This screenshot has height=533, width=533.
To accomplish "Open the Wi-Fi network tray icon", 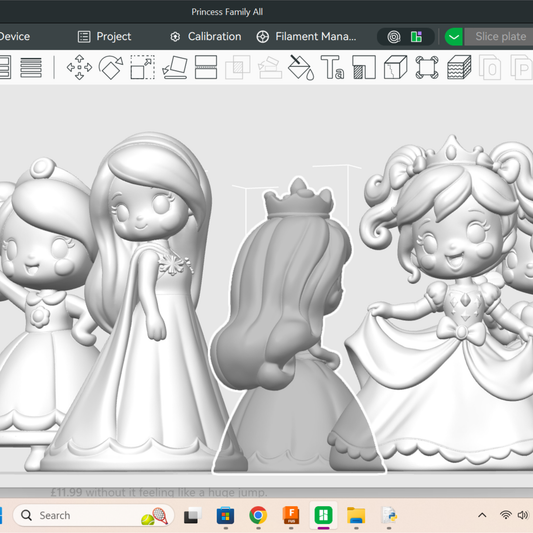I will [506, 515].
